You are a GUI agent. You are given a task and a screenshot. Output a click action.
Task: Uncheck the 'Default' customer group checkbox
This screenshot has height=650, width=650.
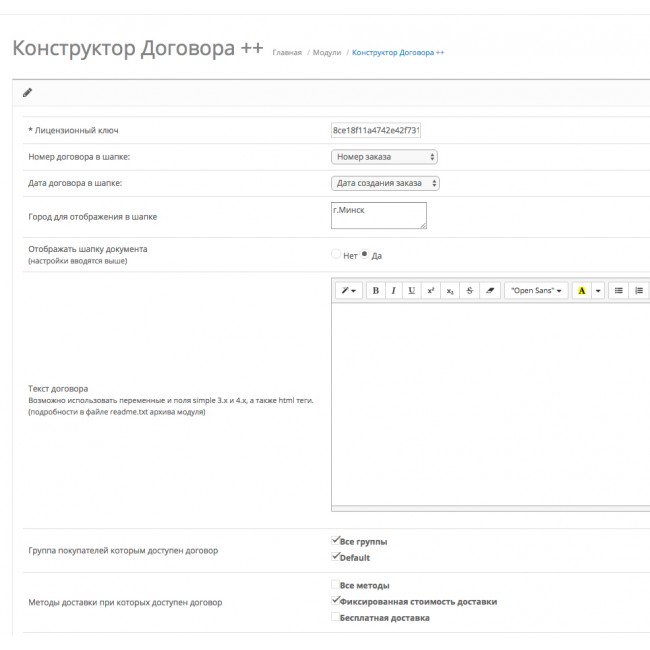[x=336, y=557]
